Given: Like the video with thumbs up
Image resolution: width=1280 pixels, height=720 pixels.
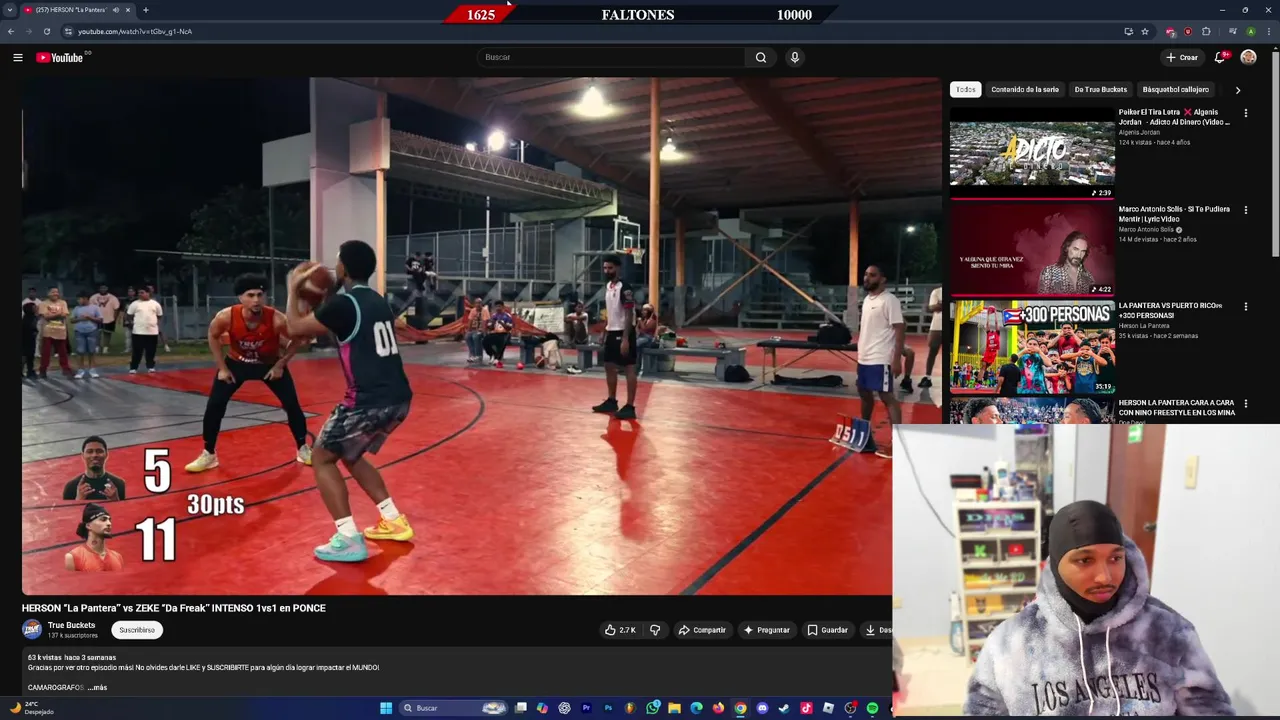Looking at the screenshot, I should [620, 630].
